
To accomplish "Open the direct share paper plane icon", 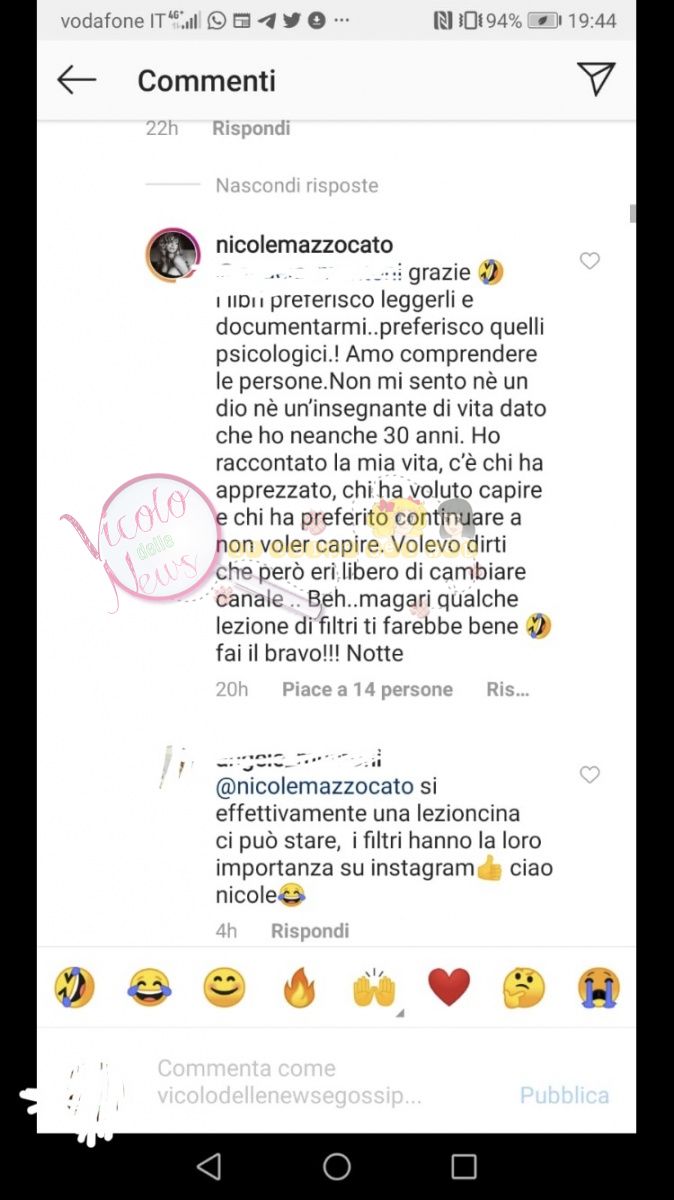I will [596, 79].
